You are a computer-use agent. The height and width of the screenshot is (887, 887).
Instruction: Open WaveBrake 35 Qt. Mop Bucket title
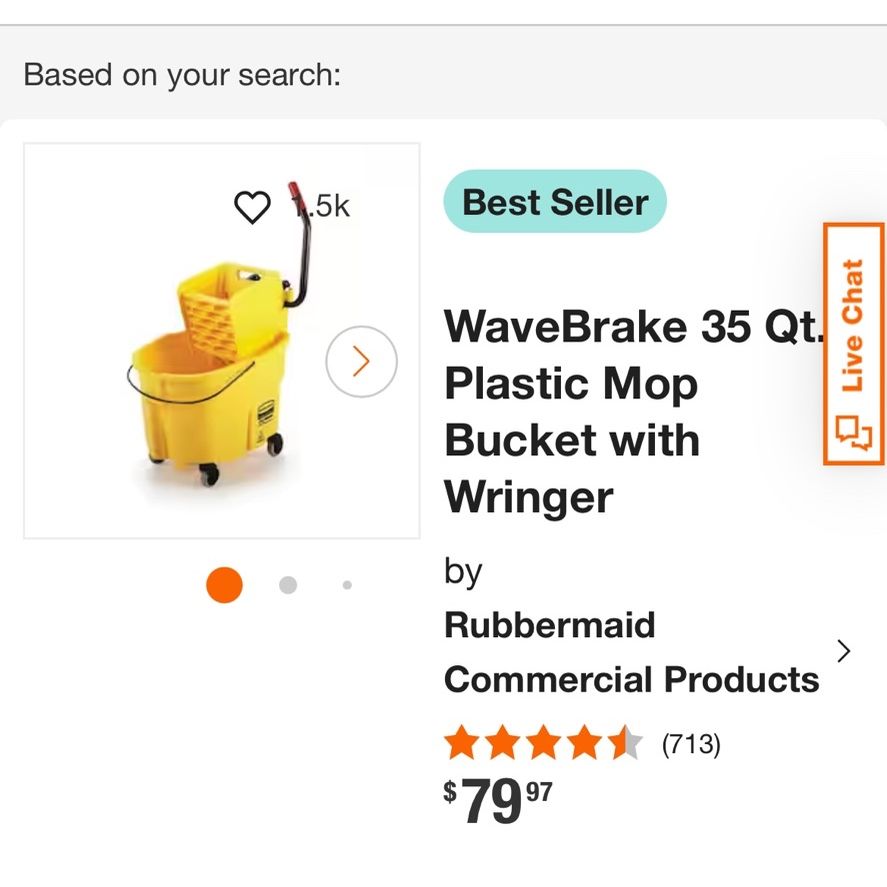pyautogui.click(x=634, y=411)
